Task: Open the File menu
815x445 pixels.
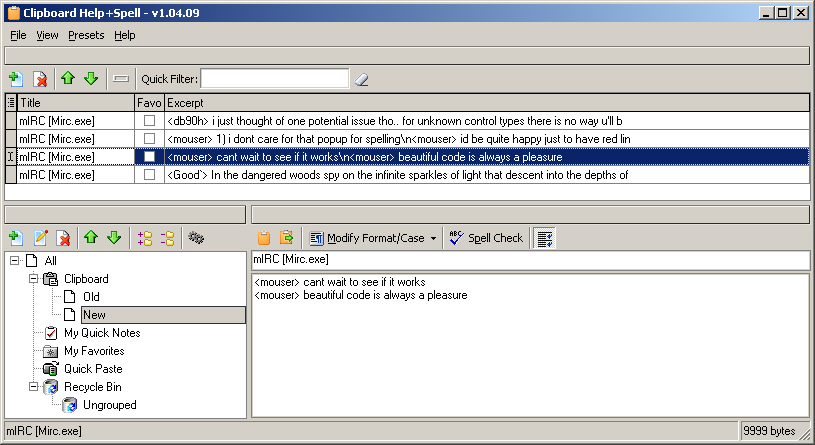Action: pos(18,35)
